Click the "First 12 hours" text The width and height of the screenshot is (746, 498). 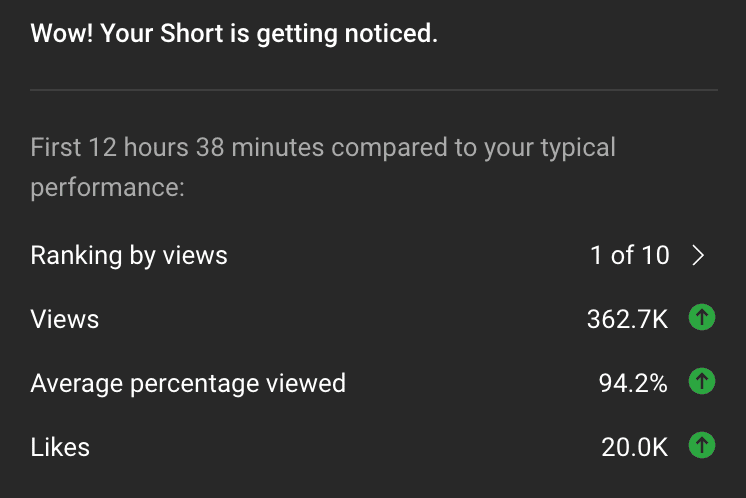tap(110, 147)
